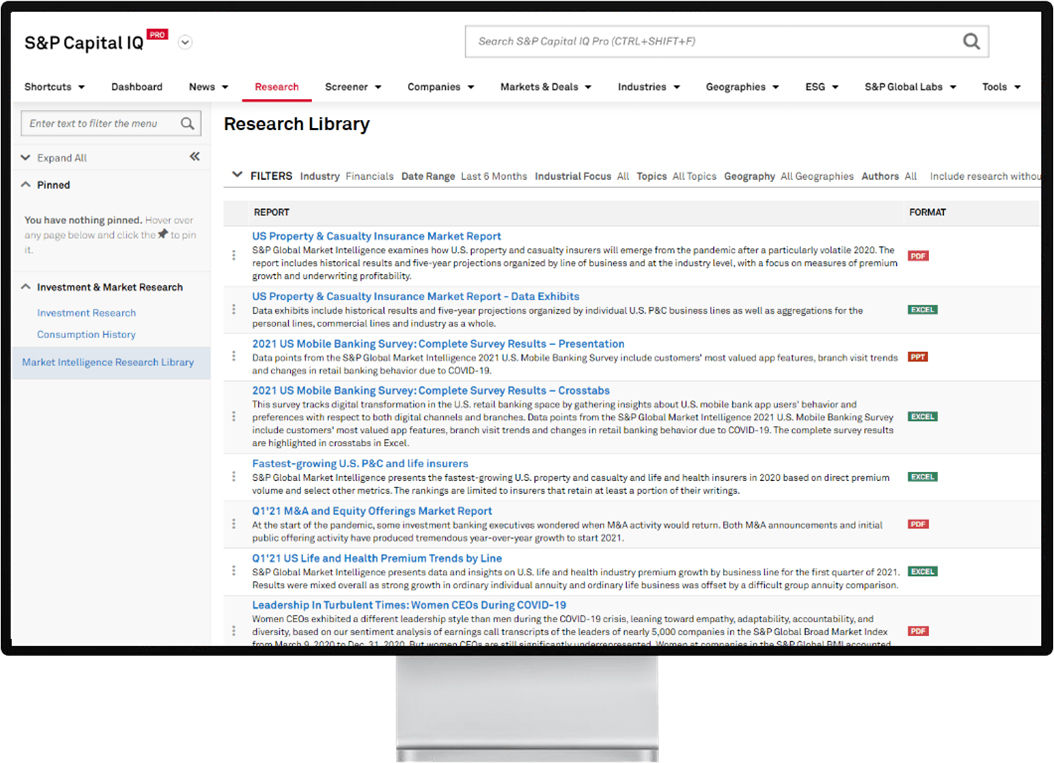1054x763 pixels.
Task: Open row options for Q1'21 M&A and Equity Offerings
Action: point(234,524)
